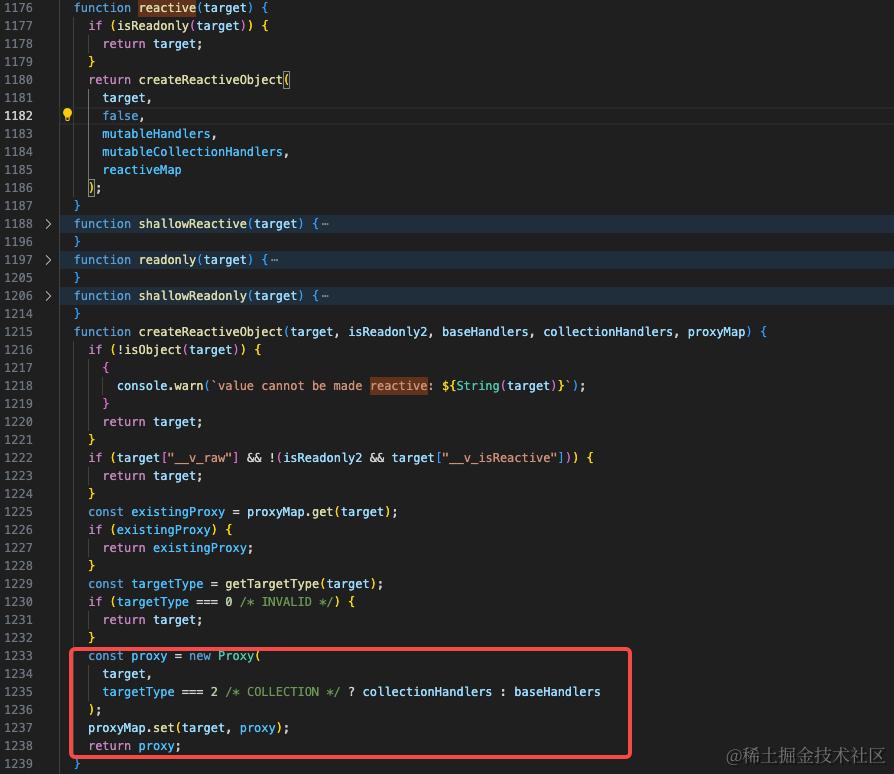Select the existingProxy variable on line 1225

click(177, 511)
